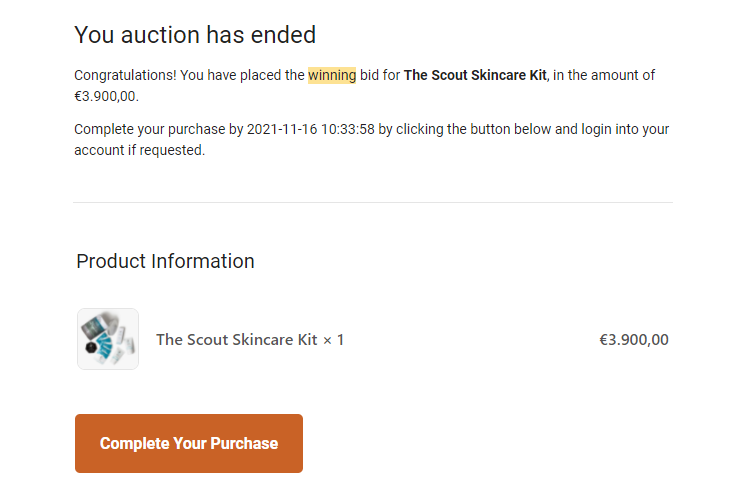
Task: Click the Complete Your Purchase button
Action: tap(188, 443)
